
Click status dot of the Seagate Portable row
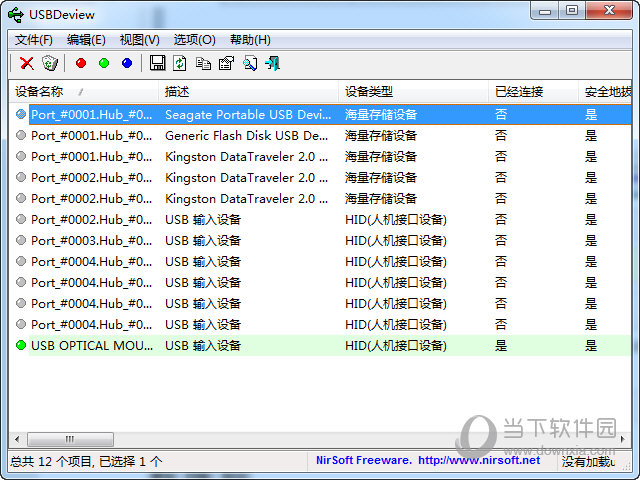21,114
